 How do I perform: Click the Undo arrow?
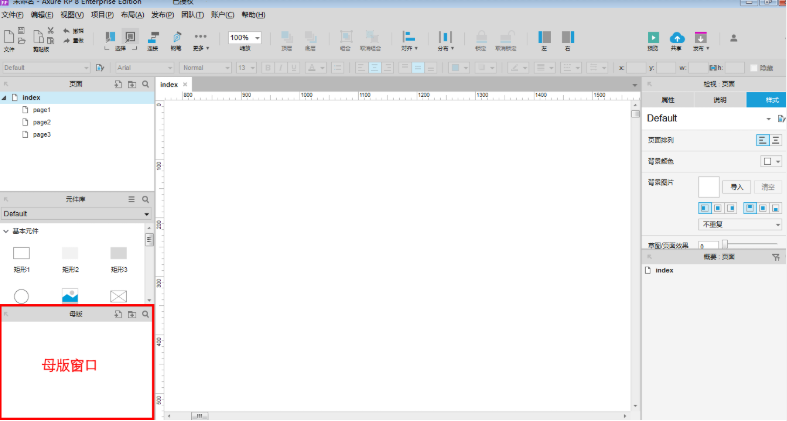pos(66,31)
